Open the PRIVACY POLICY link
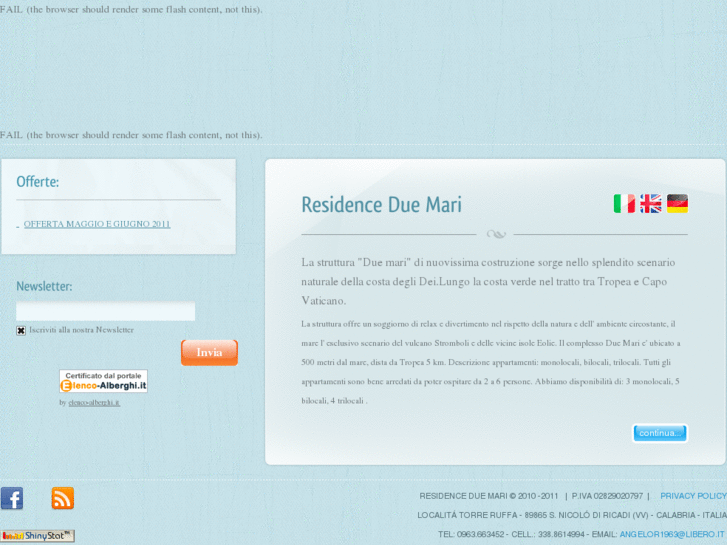This screenshot has height=545, width=727. click(694, 496)
